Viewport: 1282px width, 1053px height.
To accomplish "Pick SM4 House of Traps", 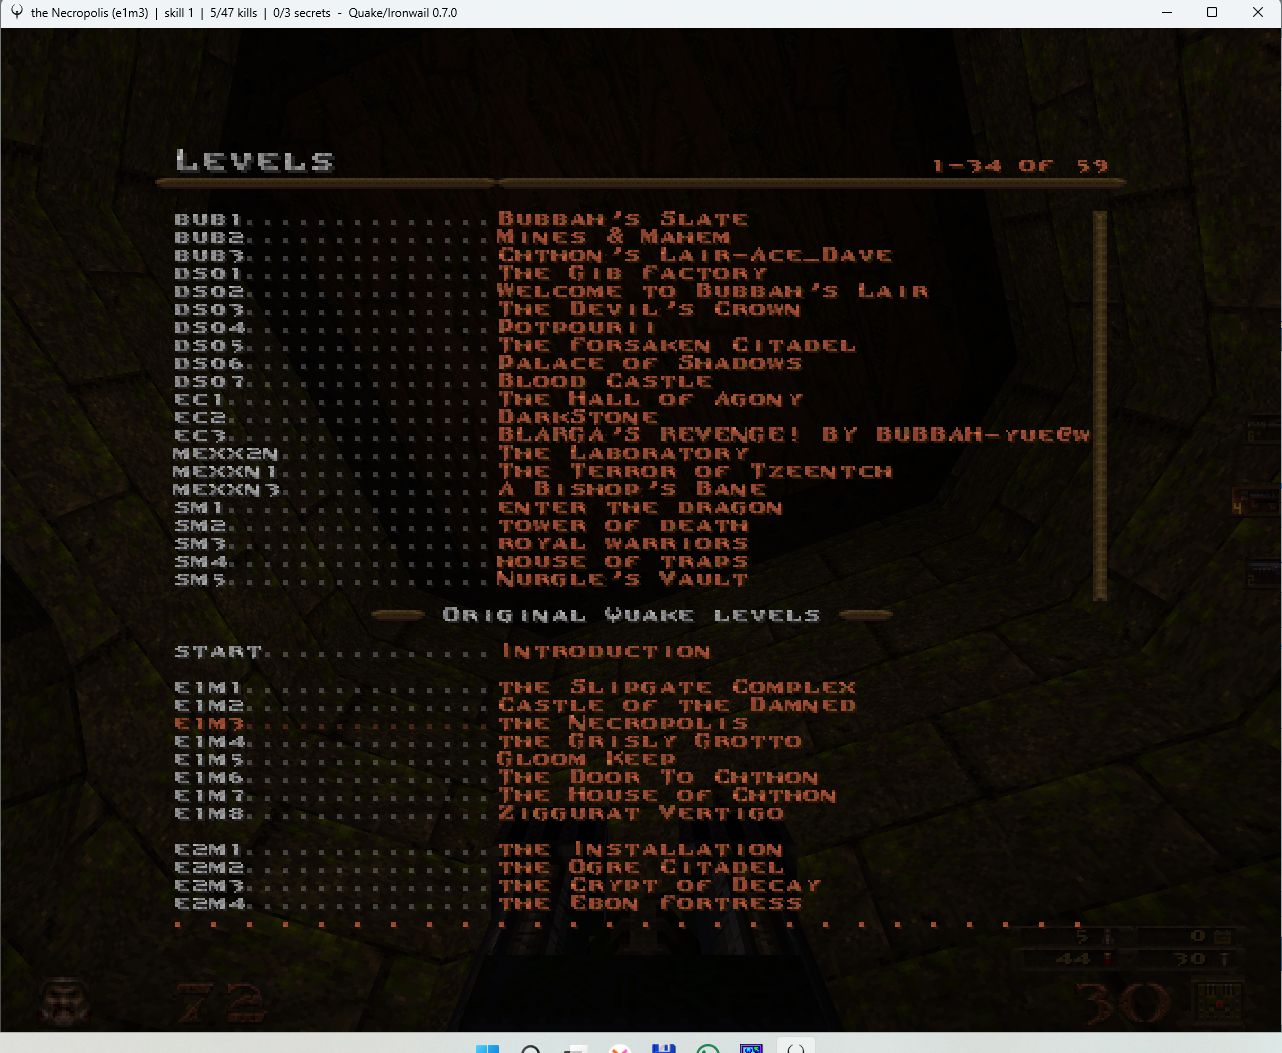I will tap(461, 561).
